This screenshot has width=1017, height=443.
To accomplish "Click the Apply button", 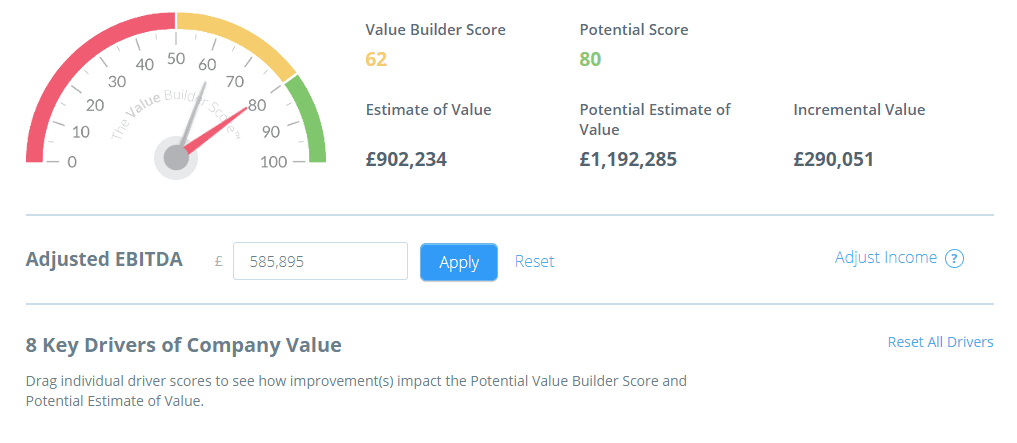I will pyautogui.click(x=459, y=262).
